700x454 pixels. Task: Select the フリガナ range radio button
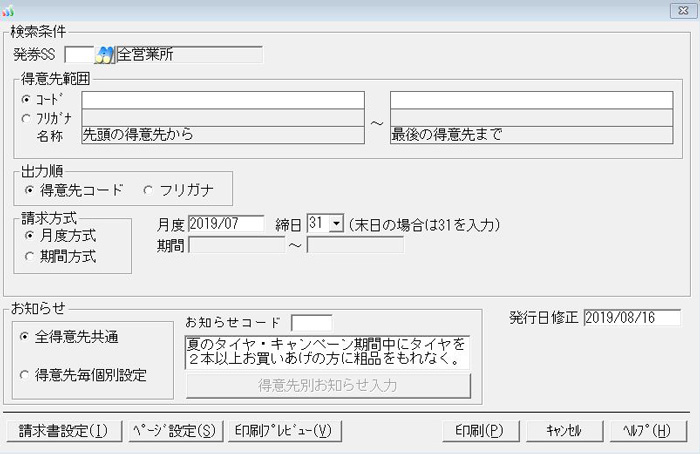[x=27, y=118]
